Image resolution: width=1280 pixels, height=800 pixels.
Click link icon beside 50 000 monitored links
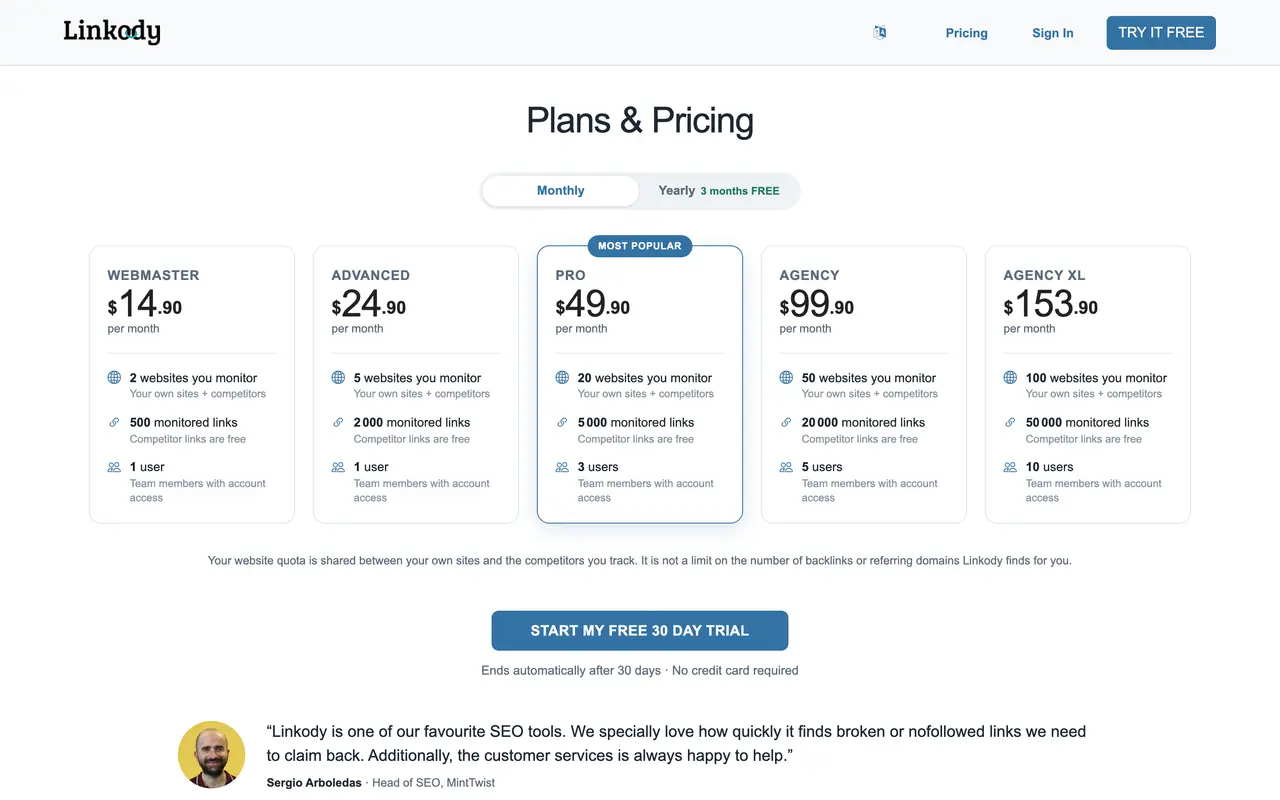(x=1010, y=422)
